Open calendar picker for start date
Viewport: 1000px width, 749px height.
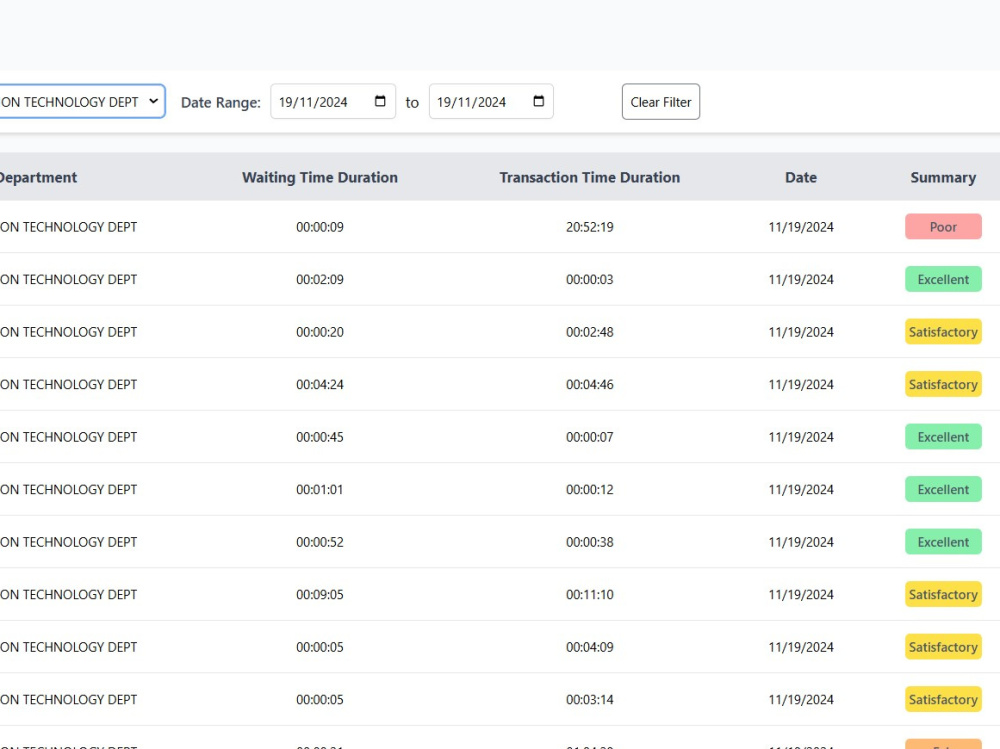(380, 101)
